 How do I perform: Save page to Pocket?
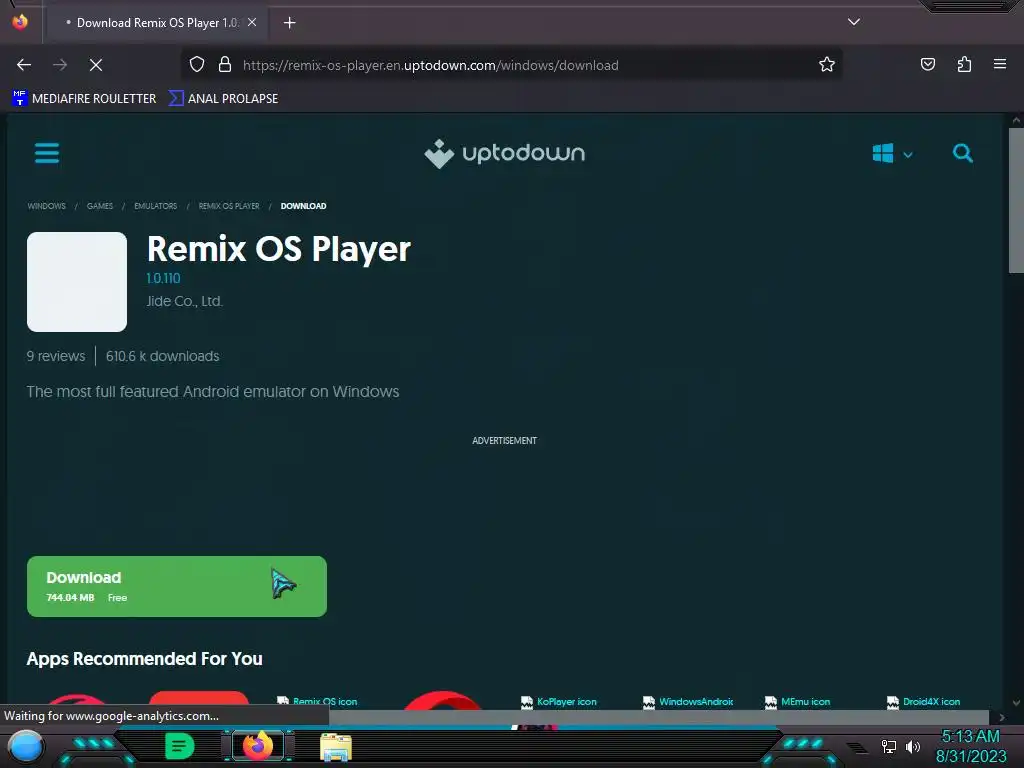point(927,64)
